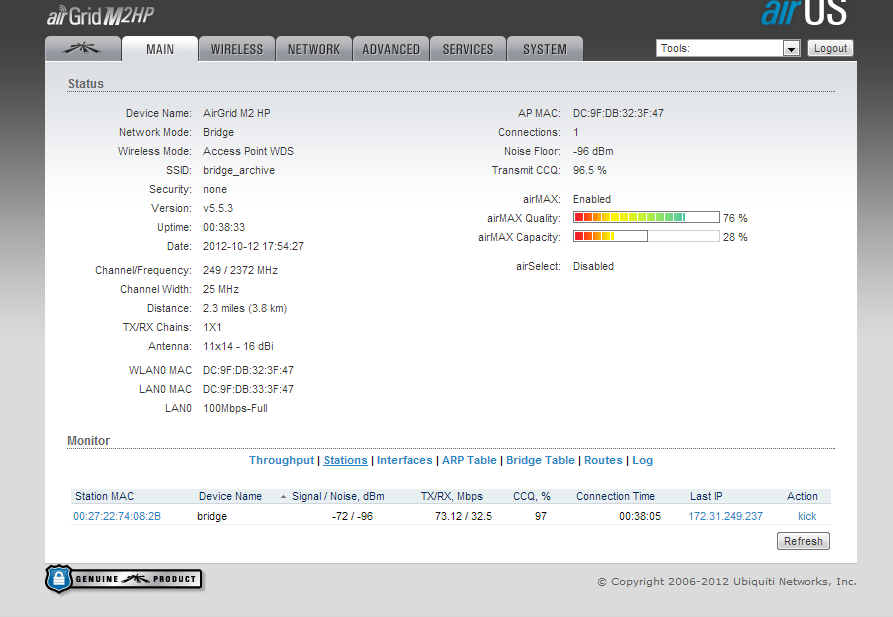The height and width of the screenshot is (617, 893).
Task: Select station TX/RX 73.12 / 32.5
Action: click(x=463, y=516)
